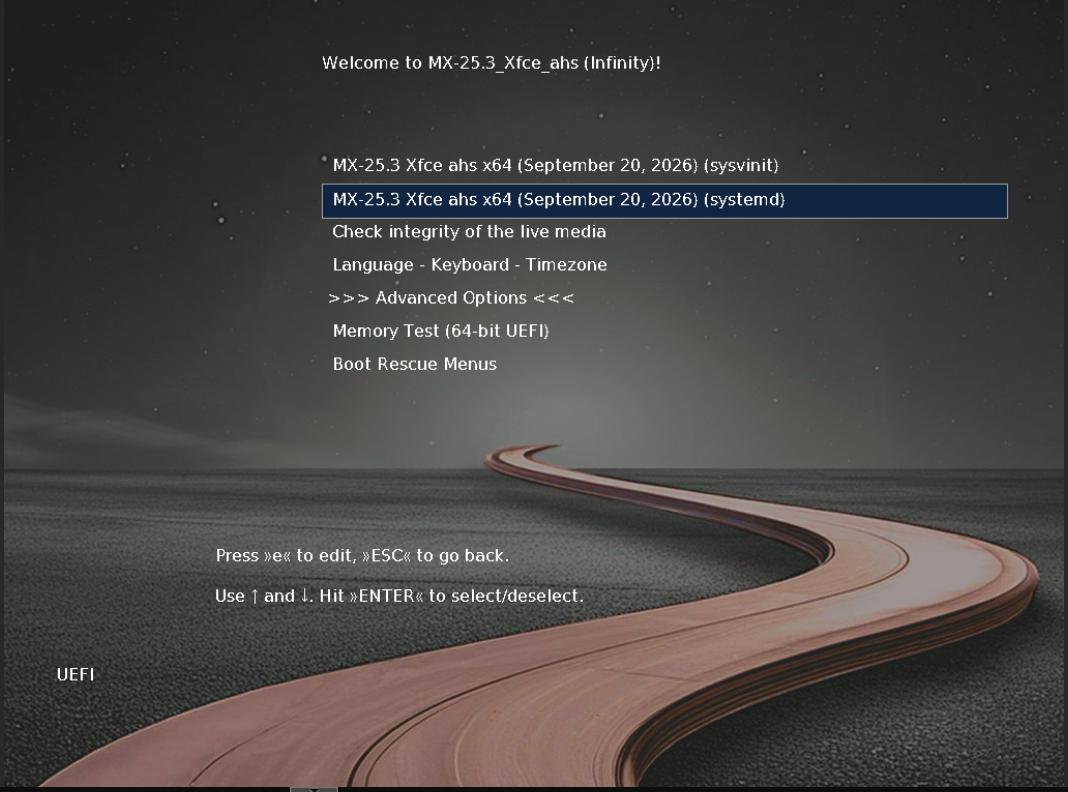Open Boot Rescue Menus

pos(414,364)
